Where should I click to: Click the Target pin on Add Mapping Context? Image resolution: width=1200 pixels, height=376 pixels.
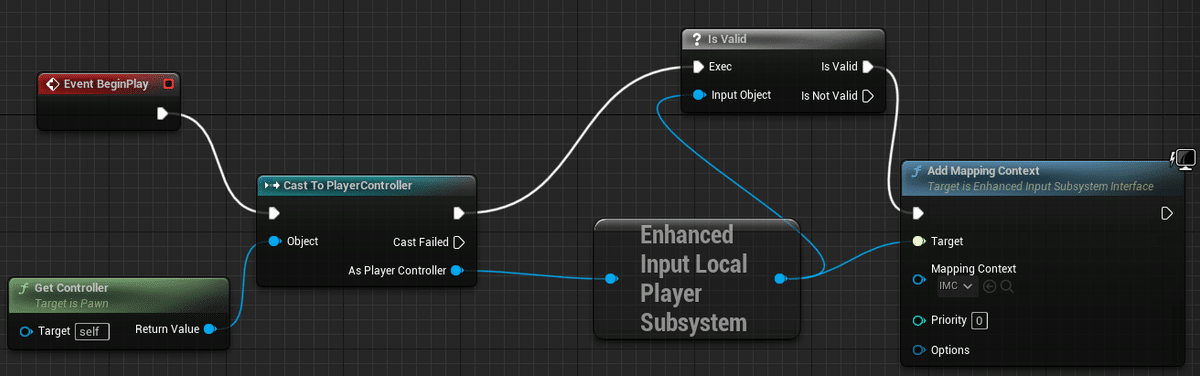tap(918, 241)
